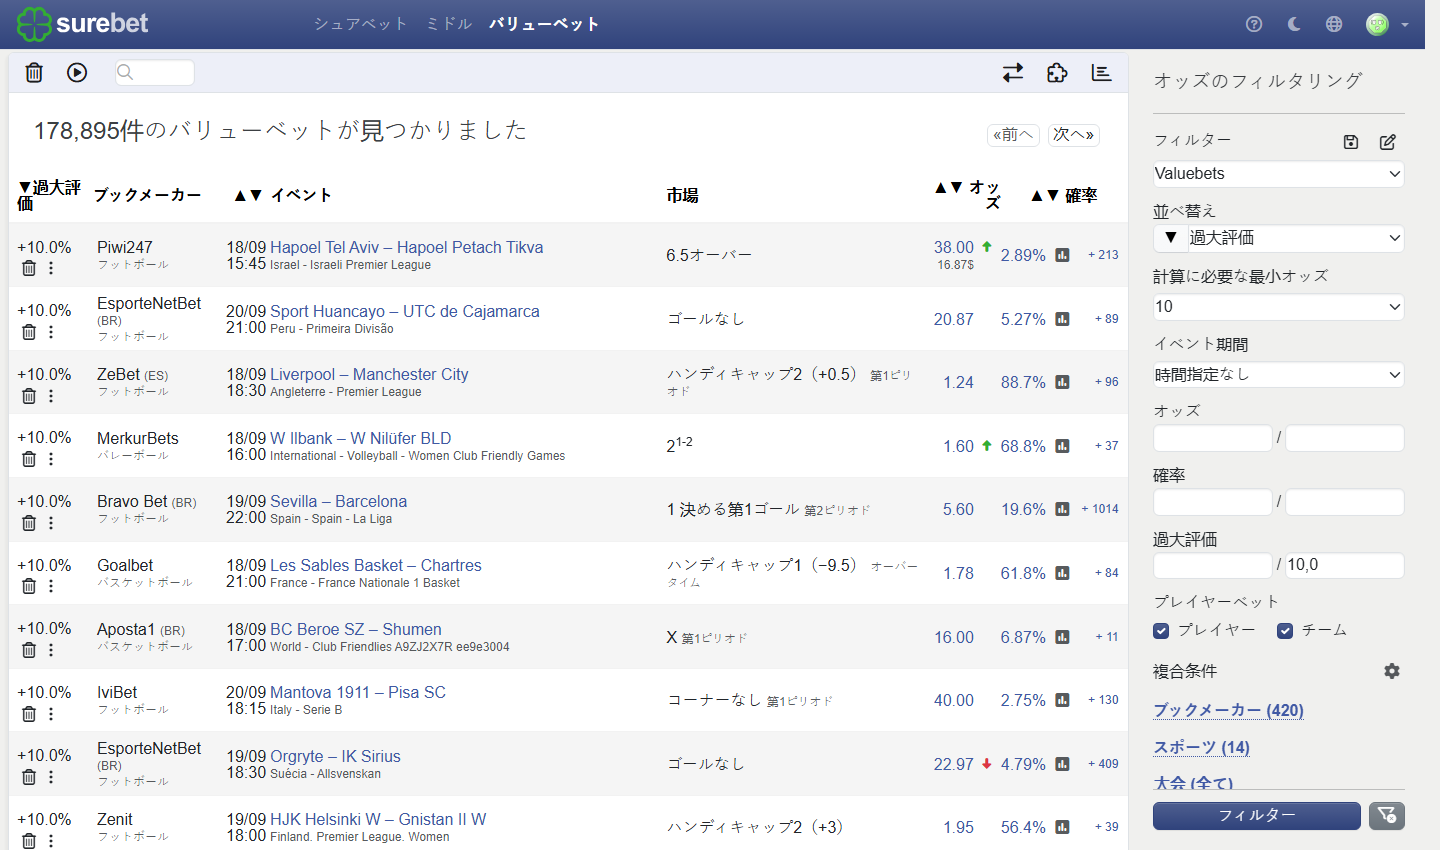
Task: Click the chart bars icon in the toolbar
Action: 1101,72
